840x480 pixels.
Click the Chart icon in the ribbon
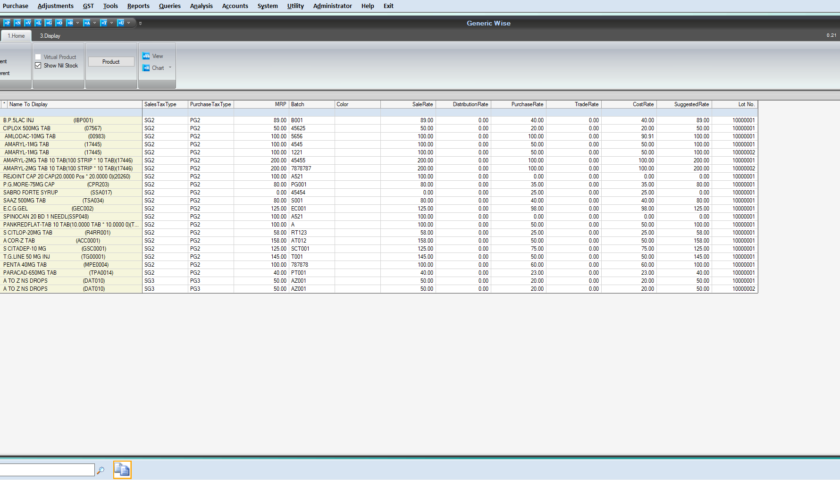click(x=146, y=68)
